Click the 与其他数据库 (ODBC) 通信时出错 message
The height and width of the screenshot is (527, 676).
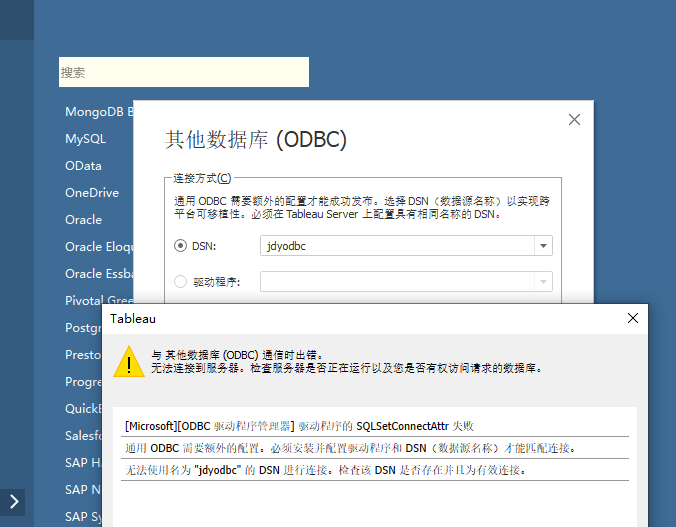238,355
